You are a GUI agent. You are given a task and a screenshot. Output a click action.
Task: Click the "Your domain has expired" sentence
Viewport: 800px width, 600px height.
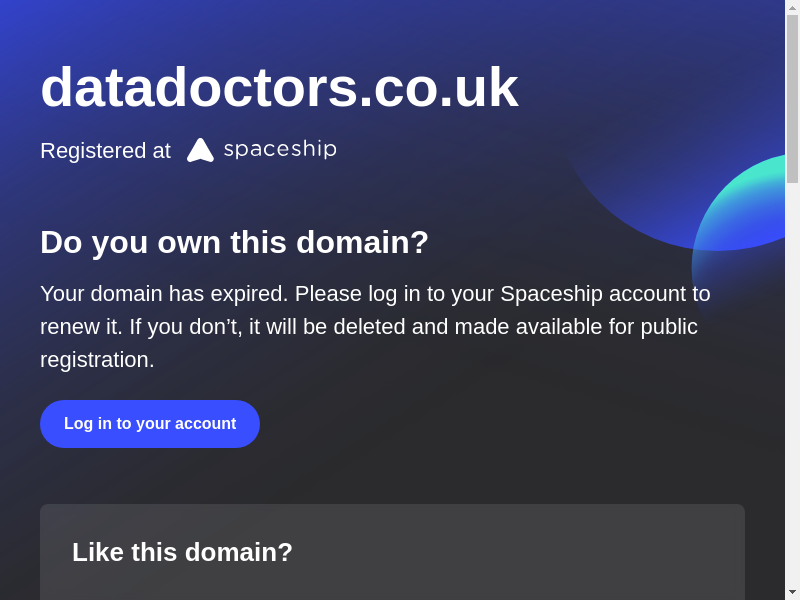click(x=164, y=294)
